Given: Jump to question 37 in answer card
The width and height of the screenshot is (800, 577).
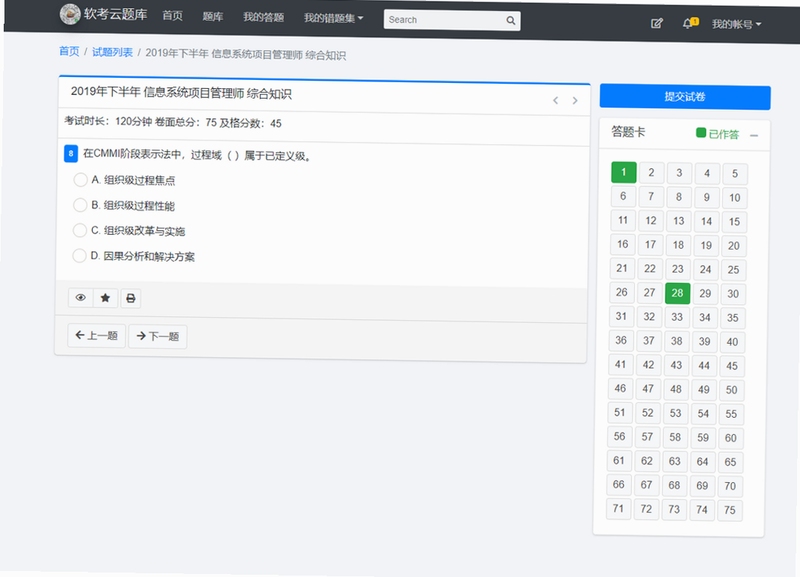Looking at the screenshot, I should click(x=648, y=340).
